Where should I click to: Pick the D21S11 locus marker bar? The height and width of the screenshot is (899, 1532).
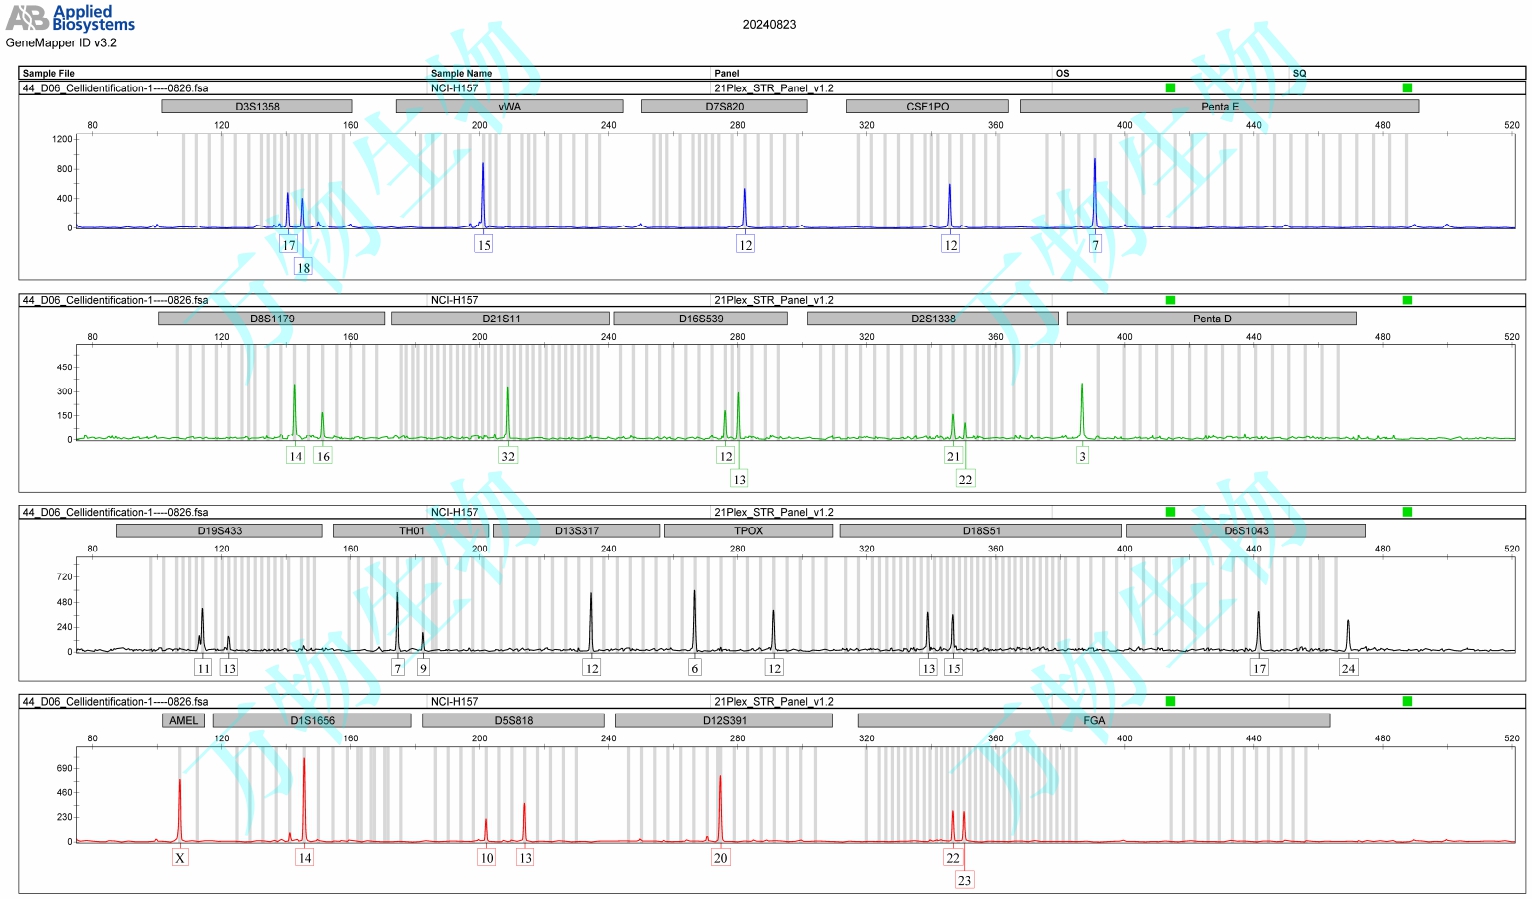click(500, 318)
